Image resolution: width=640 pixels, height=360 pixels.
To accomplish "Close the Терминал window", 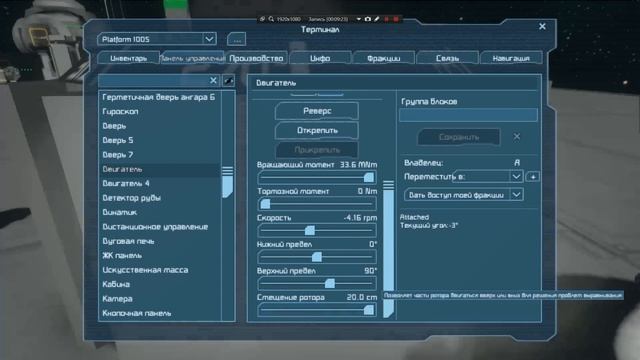I will pyautogui.click(x=542, y=26).
